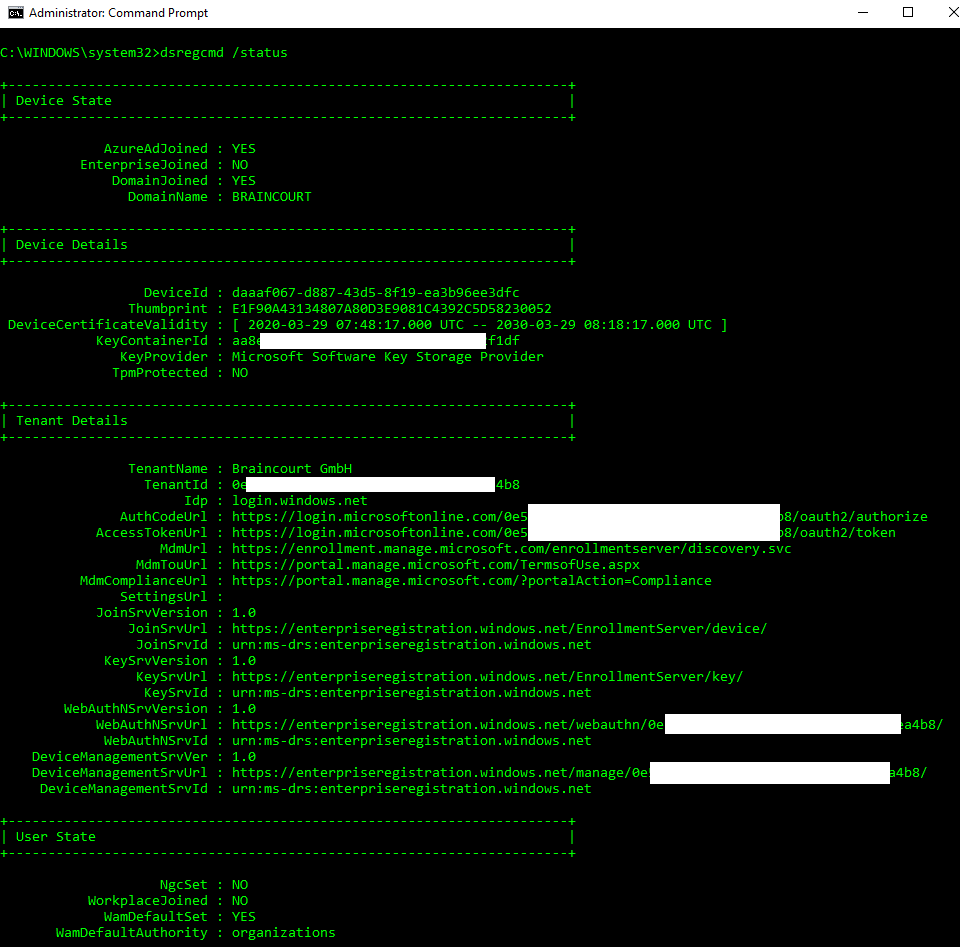Click the AuthCodeUrl label
The image size is (960, 947).
coord(163,517)
